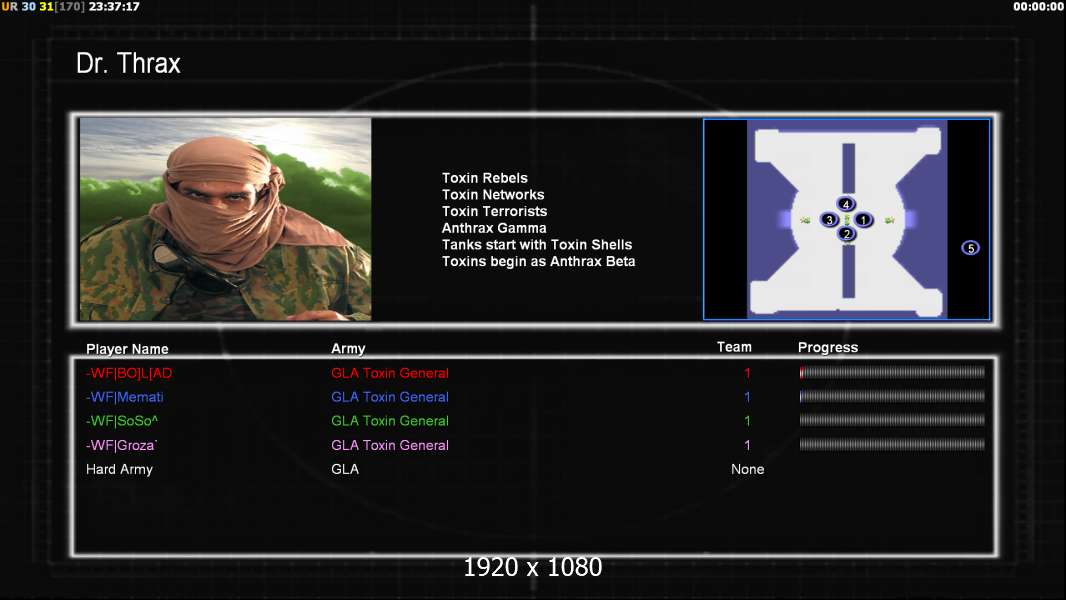
Task: Click Tanks start with Toxin Shells text
Action: [x=537, y=245]
